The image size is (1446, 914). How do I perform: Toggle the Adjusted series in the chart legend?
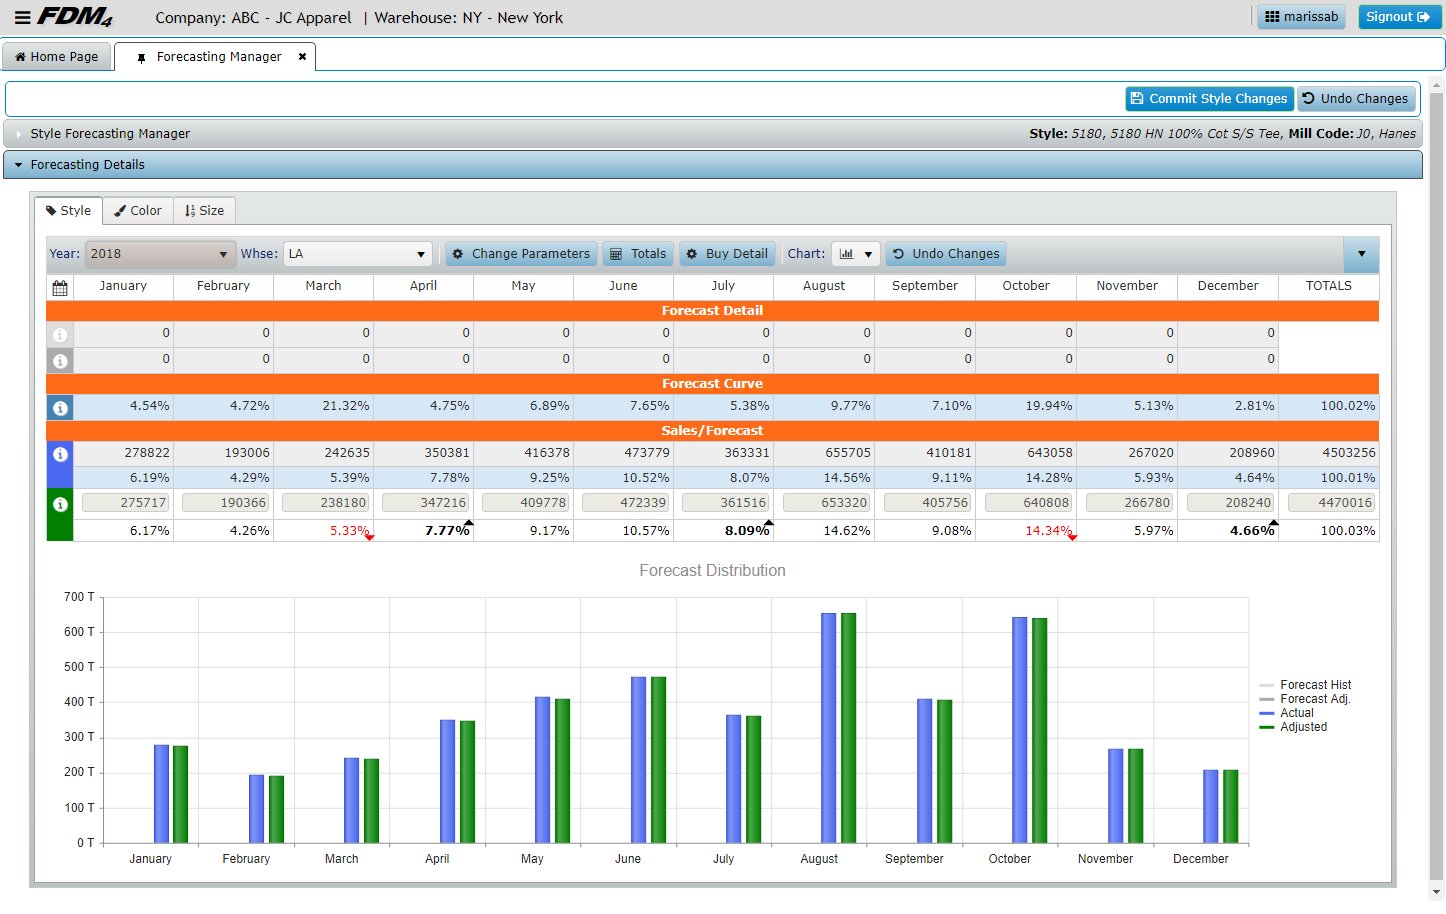point(1303,727)
